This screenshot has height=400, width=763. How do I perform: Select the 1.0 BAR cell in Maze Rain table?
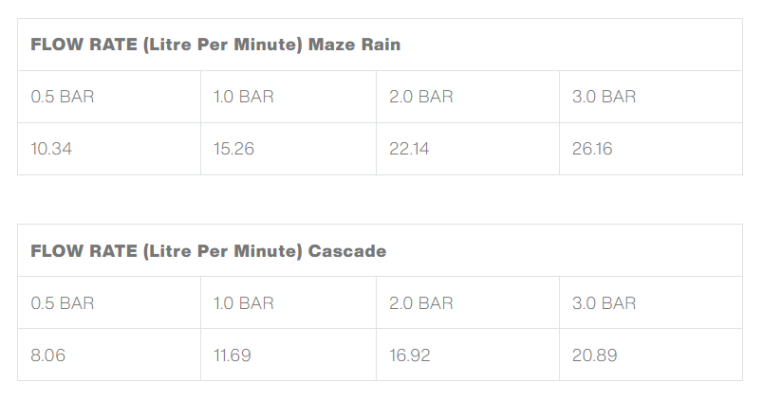(x=243, y=97)
